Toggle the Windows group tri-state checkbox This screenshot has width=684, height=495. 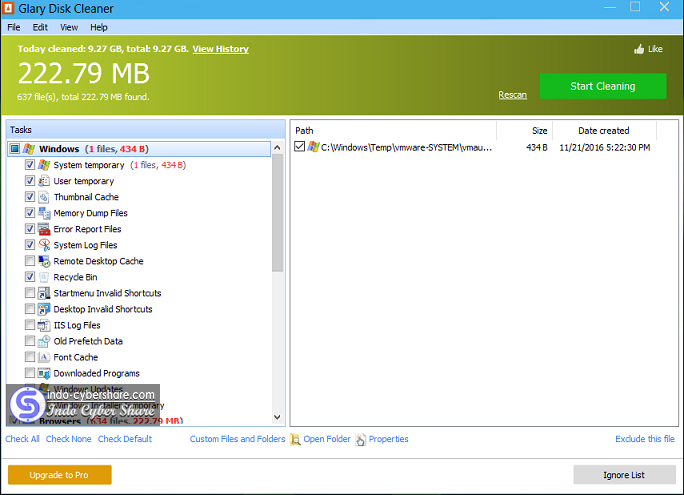tap(15, 149)
